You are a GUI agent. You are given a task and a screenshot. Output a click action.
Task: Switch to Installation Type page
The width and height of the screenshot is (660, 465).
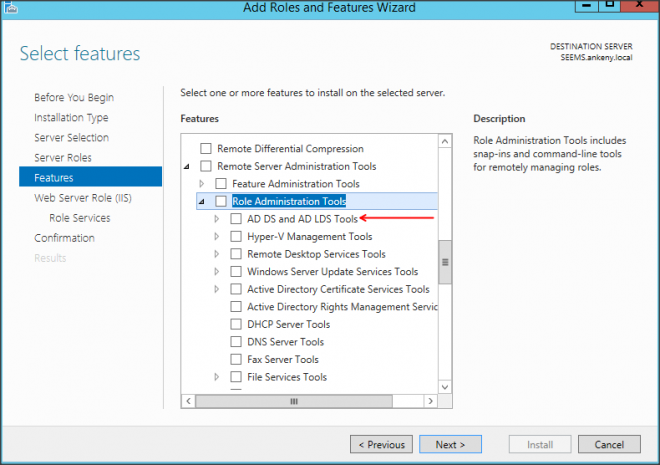coord(71,118)
